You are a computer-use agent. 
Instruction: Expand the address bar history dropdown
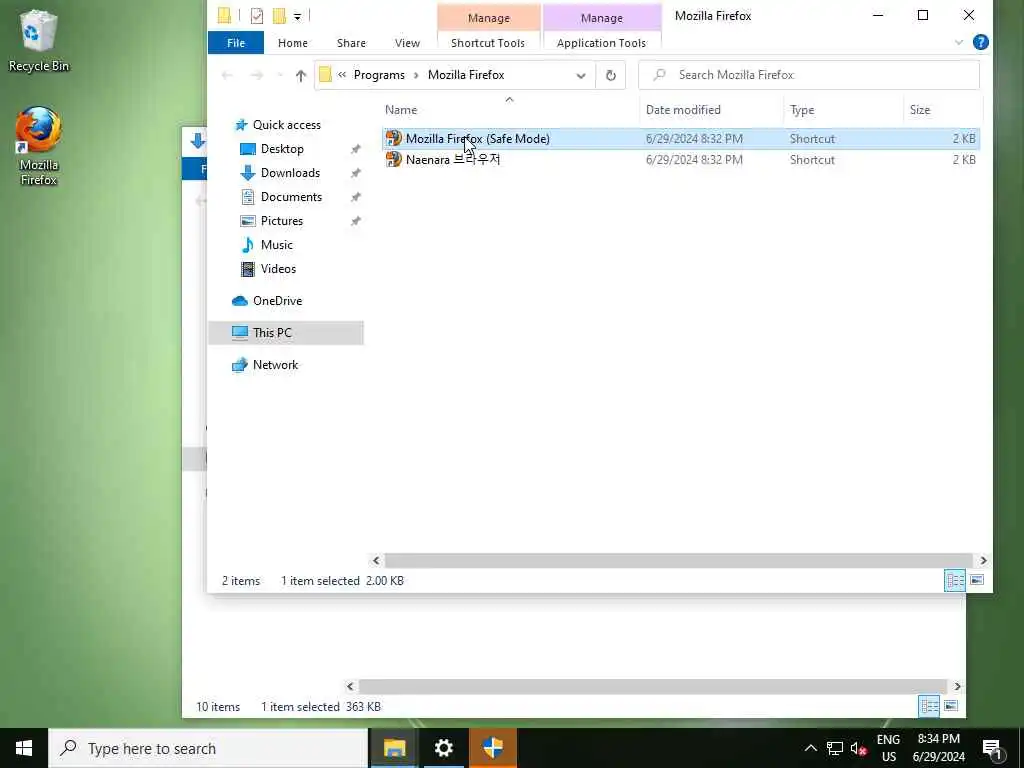(581, 75)
